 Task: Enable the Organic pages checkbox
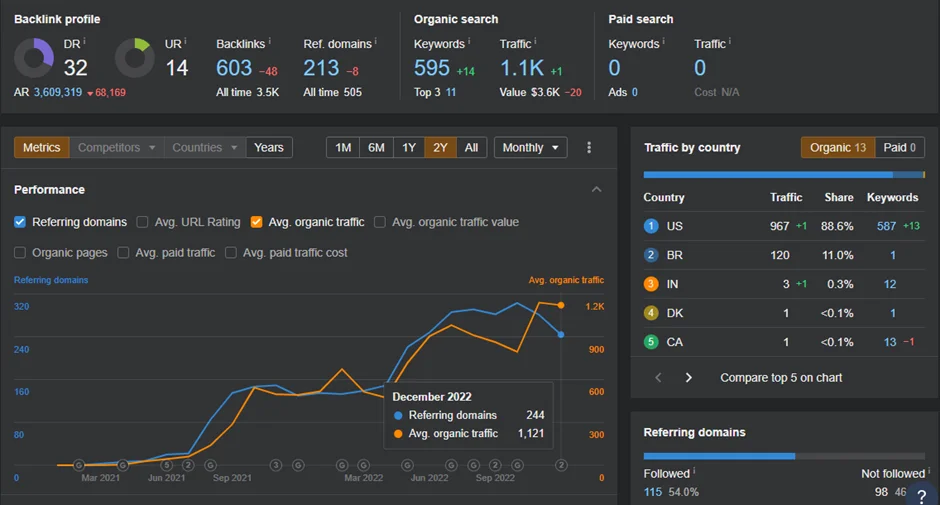[20, 252]
